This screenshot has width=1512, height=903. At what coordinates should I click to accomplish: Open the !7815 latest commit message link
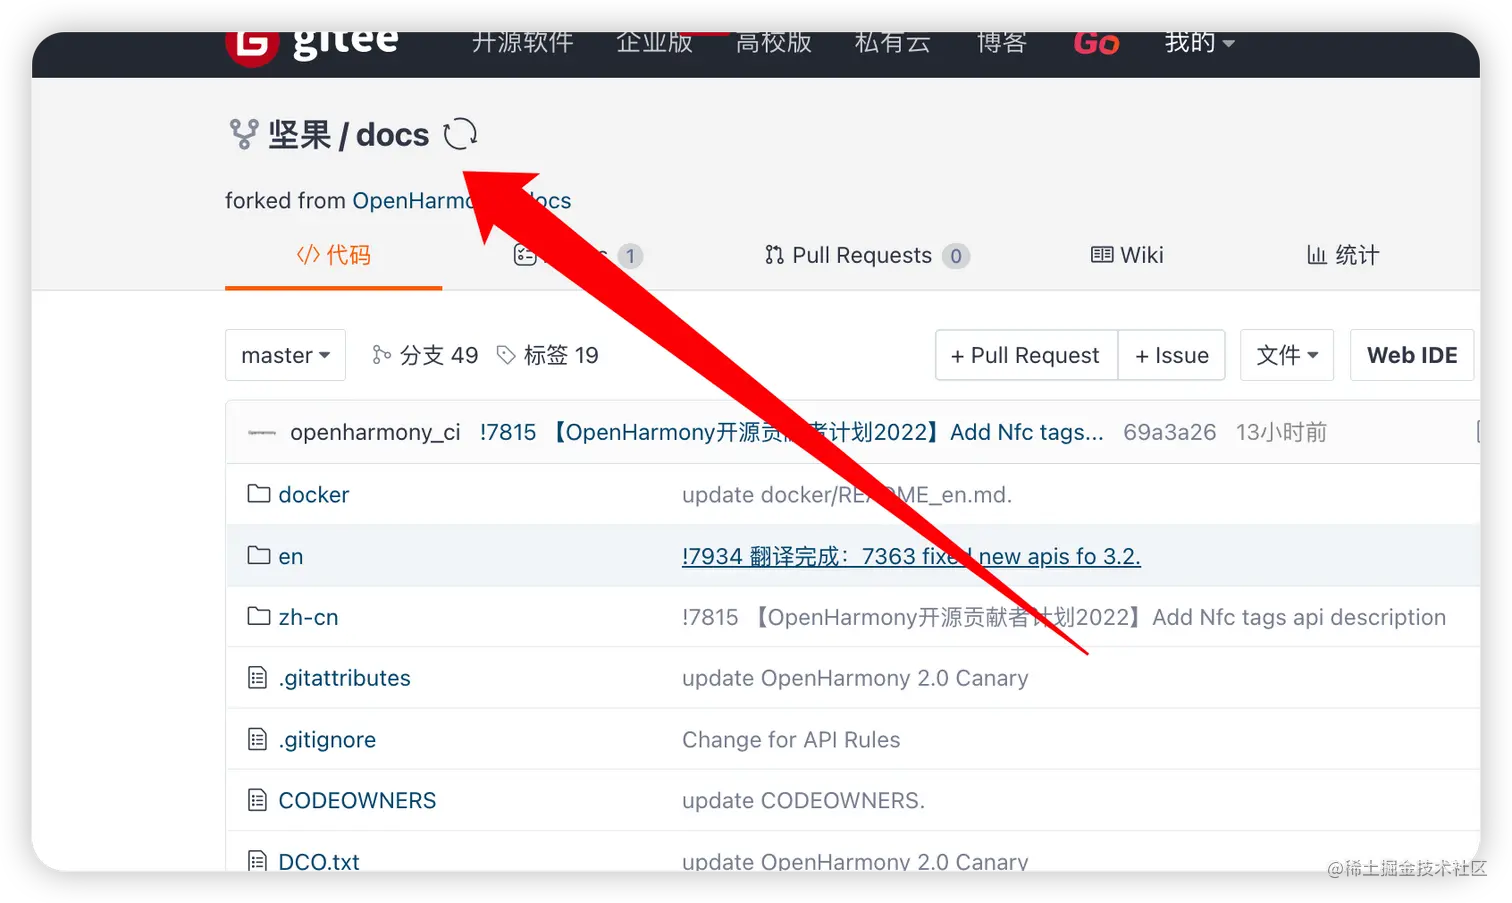point(791,432)
